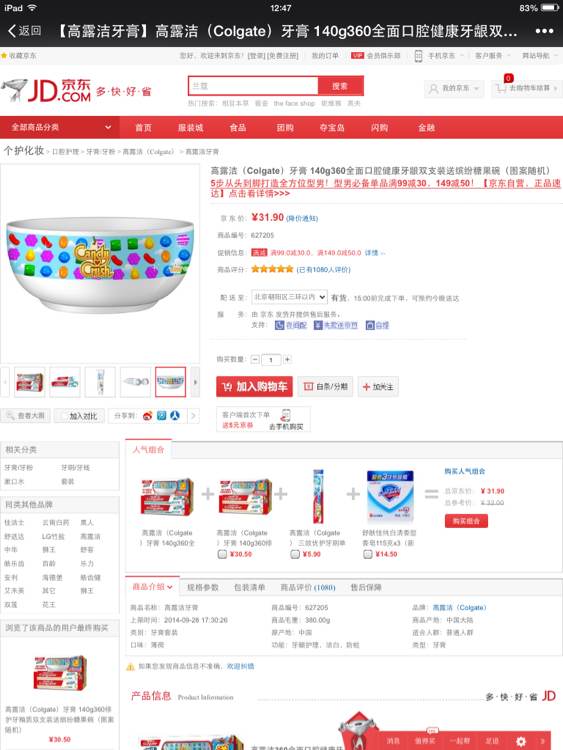
Task: Click the plus icon to increase quantity
Action: pos(287,359)
